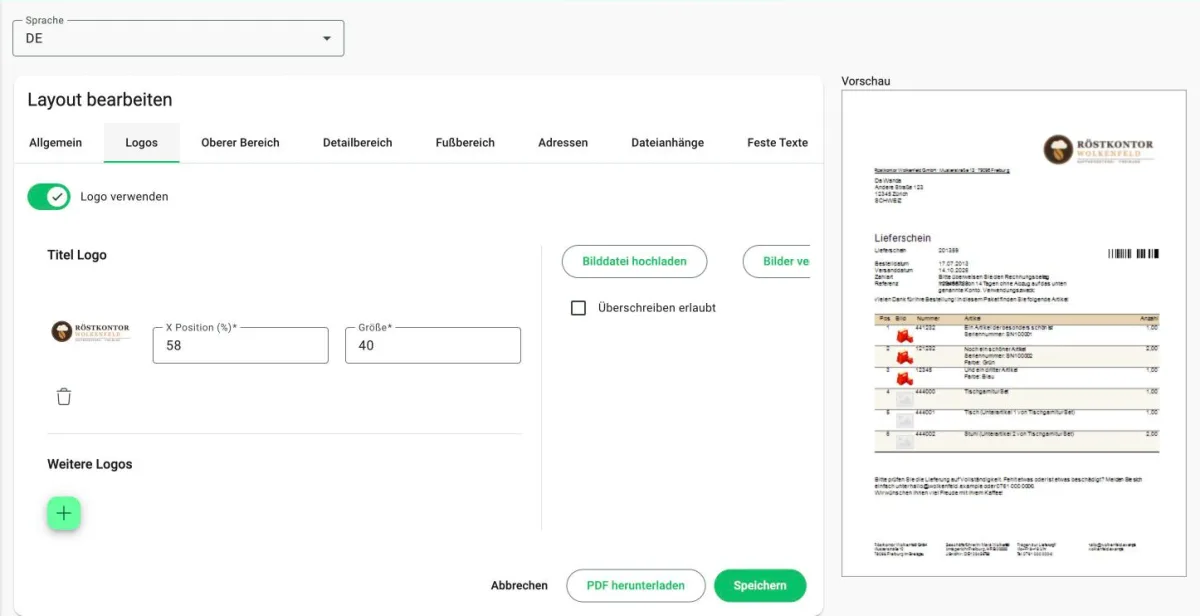This screenshot has height=616, width=1200.
Task: Click the Vorschau label above the preview
Action: click(x=866, y=81)
